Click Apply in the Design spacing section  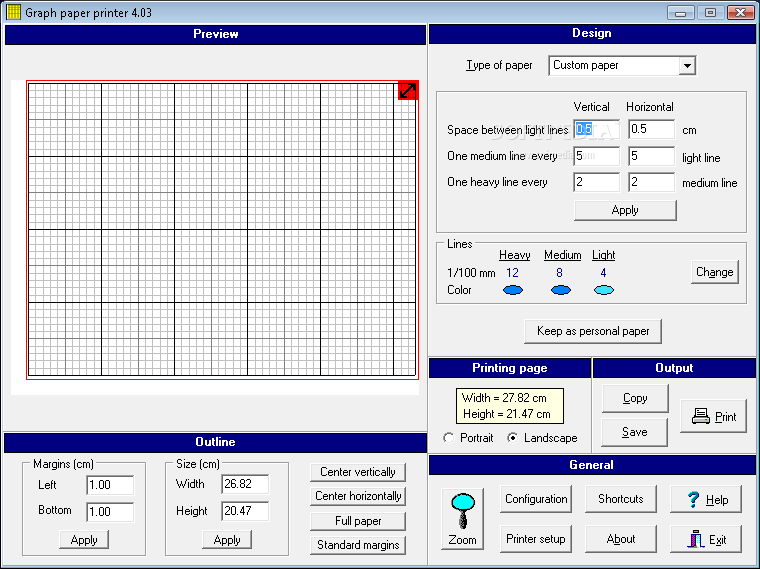[x=625, y=210]
